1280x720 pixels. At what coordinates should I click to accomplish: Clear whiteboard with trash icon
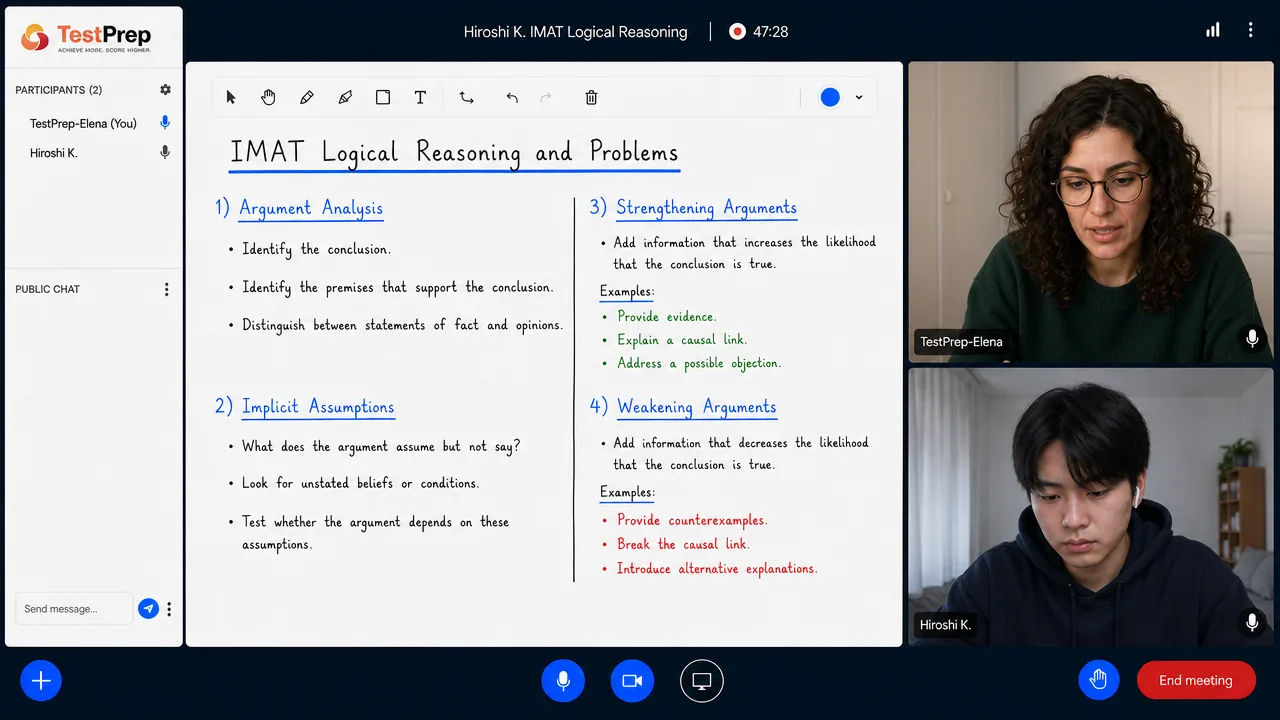[x=591, y=97]
